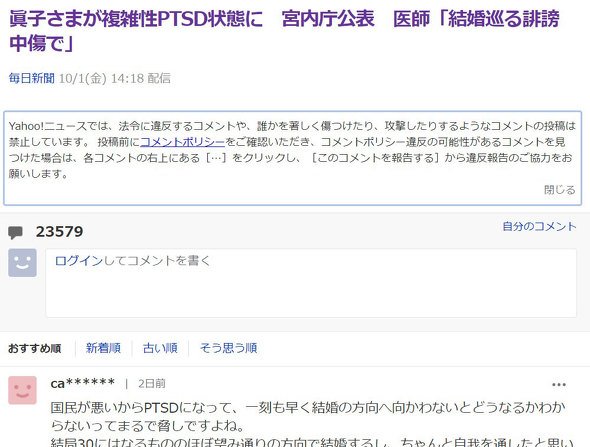590x447 pixels.
Task: Open the 毎日新聞 publisher link
Action: tap(32, 78)
